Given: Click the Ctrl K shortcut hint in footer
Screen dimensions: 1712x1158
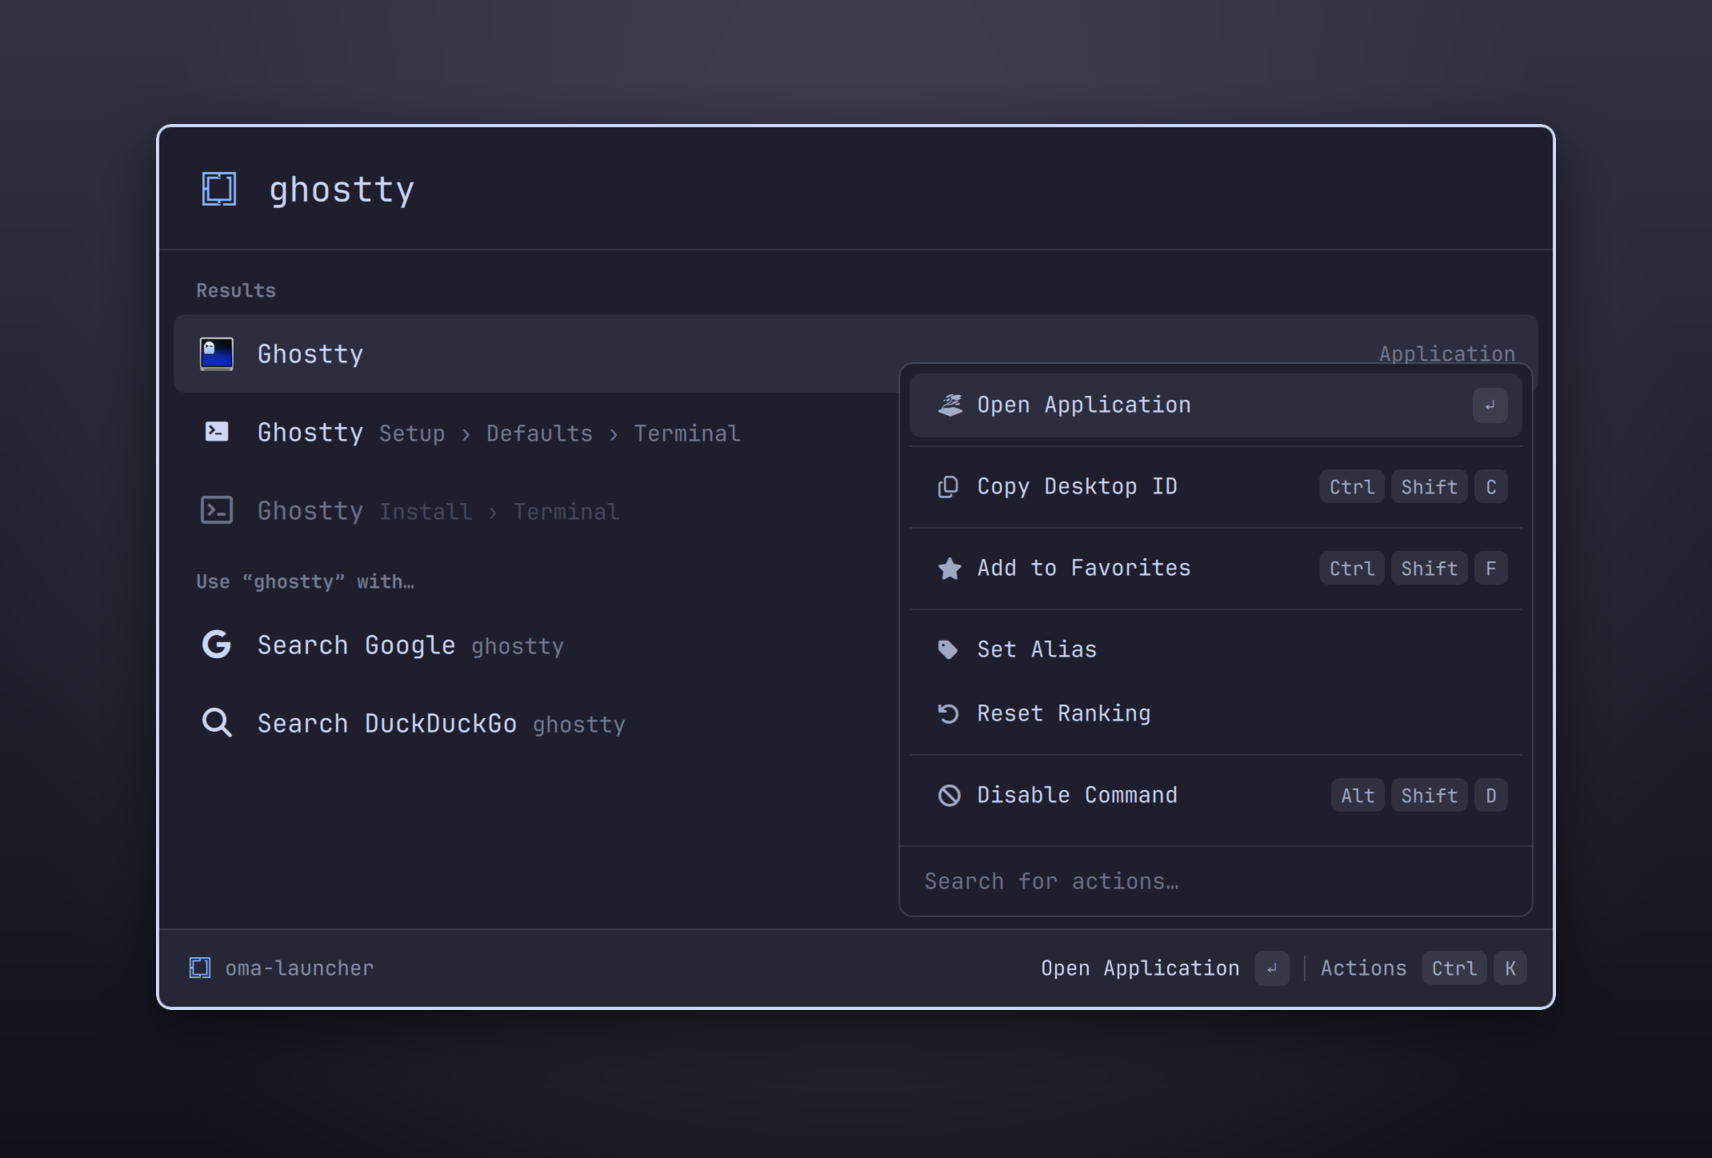Looking at the screenshot, I should pyautogui.click(x=1474, y=968).
